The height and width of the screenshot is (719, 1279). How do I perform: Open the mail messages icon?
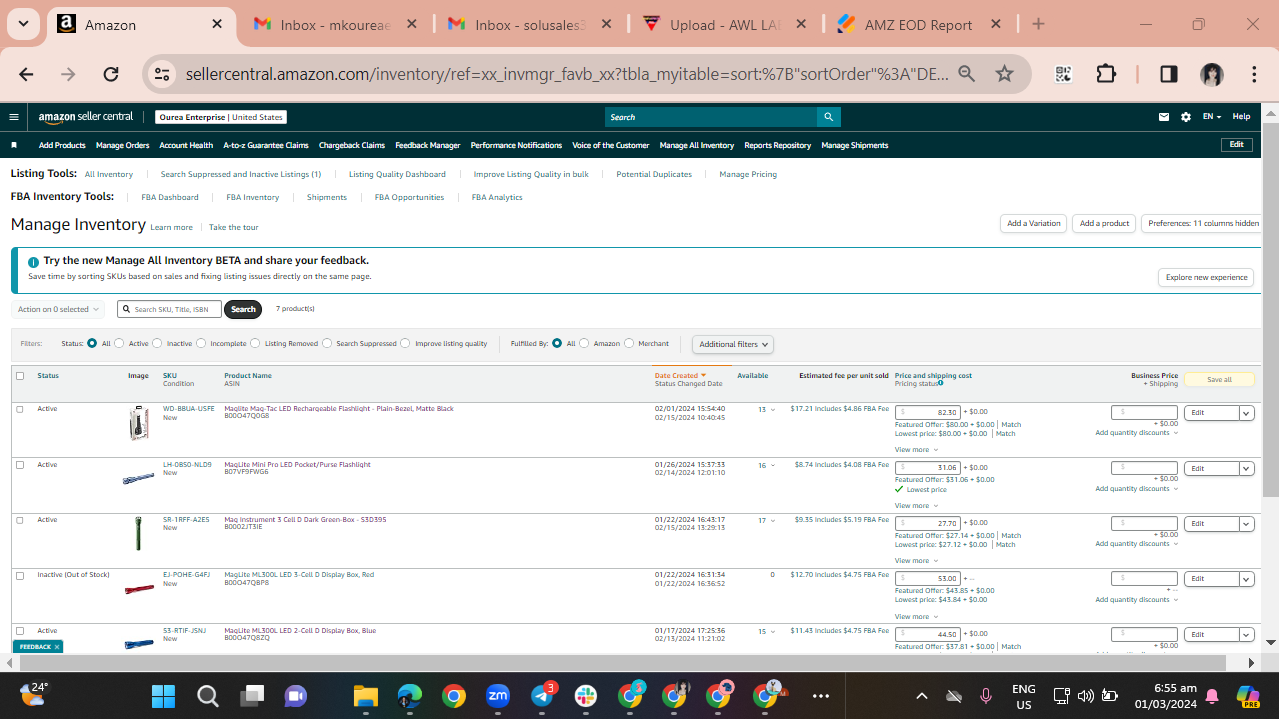pyautogui.click(x=1164, y=117)
